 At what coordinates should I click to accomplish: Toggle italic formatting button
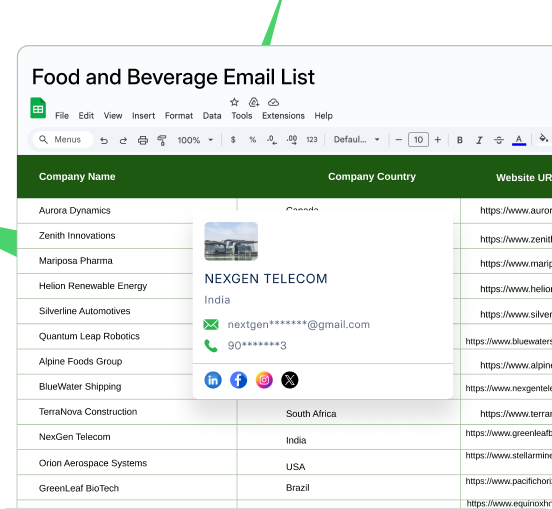click(479, 140)
